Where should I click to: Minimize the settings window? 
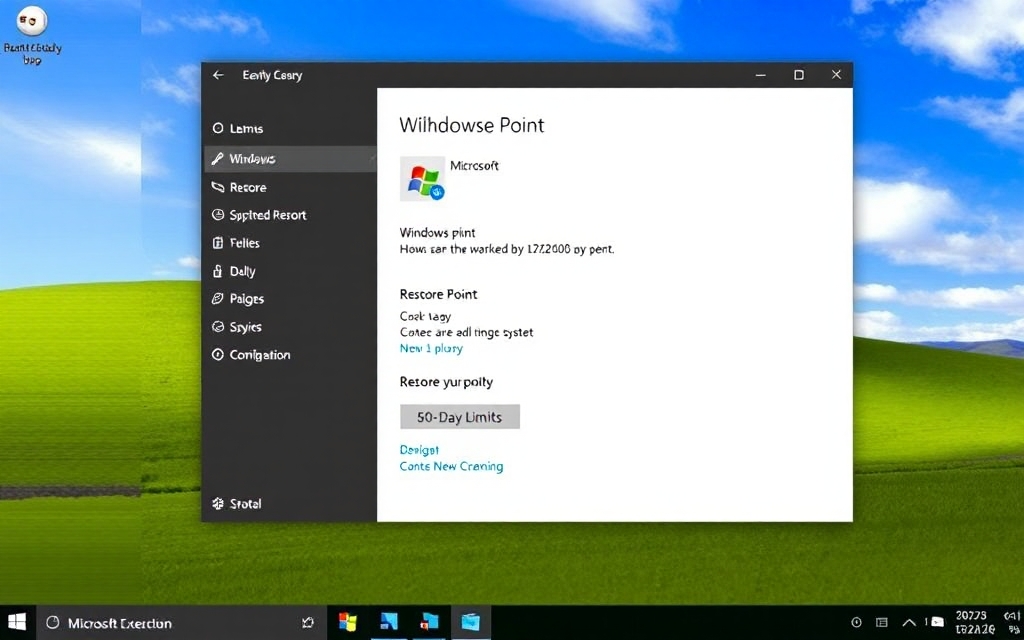tap(760, 75)
